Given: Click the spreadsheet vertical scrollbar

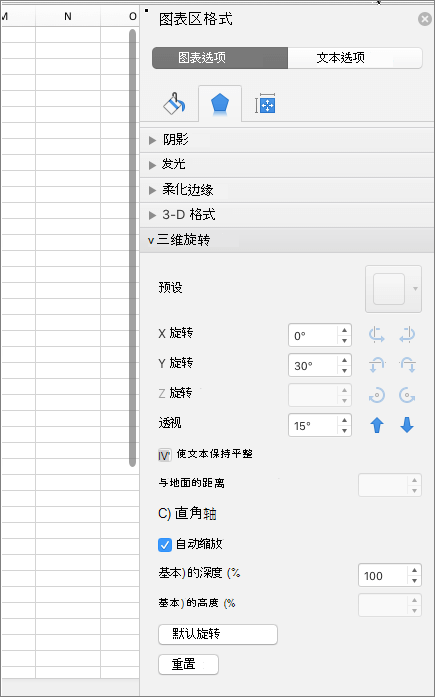Looking at the screenshot, I should (132, 248).
